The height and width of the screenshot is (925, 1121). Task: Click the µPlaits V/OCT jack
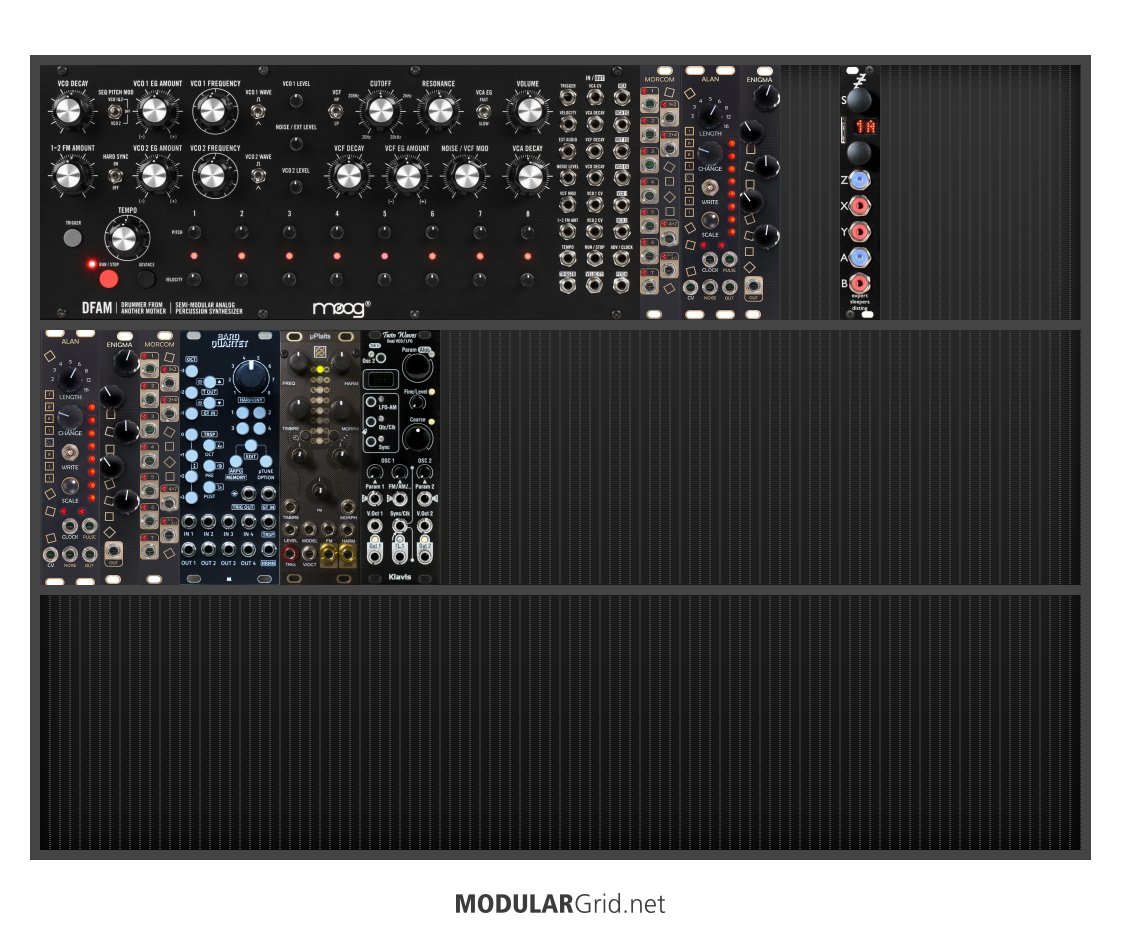click(x=309, y=553)
